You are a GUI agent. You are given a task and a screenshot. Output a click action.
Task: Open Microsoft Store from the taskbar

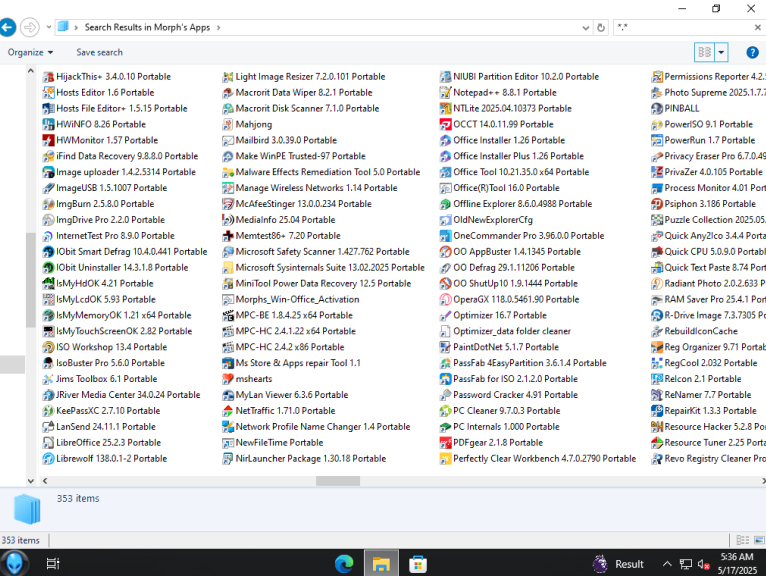[418, 564]
